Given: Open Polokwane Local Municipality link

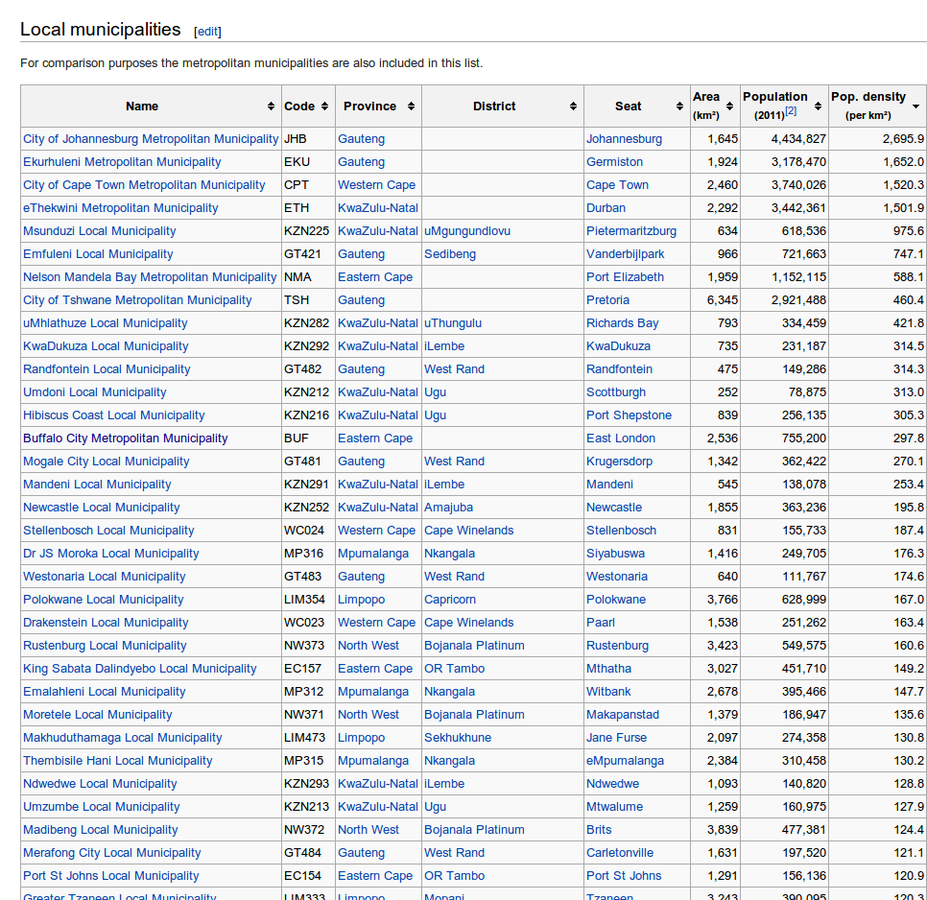Looking at the screenshot, I should (x=103, y=600).
